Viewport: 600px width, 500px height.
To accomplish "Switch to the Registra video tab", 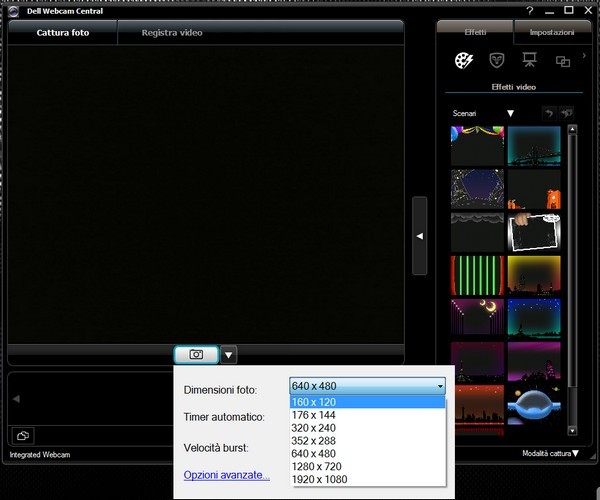I will (172, 33).
